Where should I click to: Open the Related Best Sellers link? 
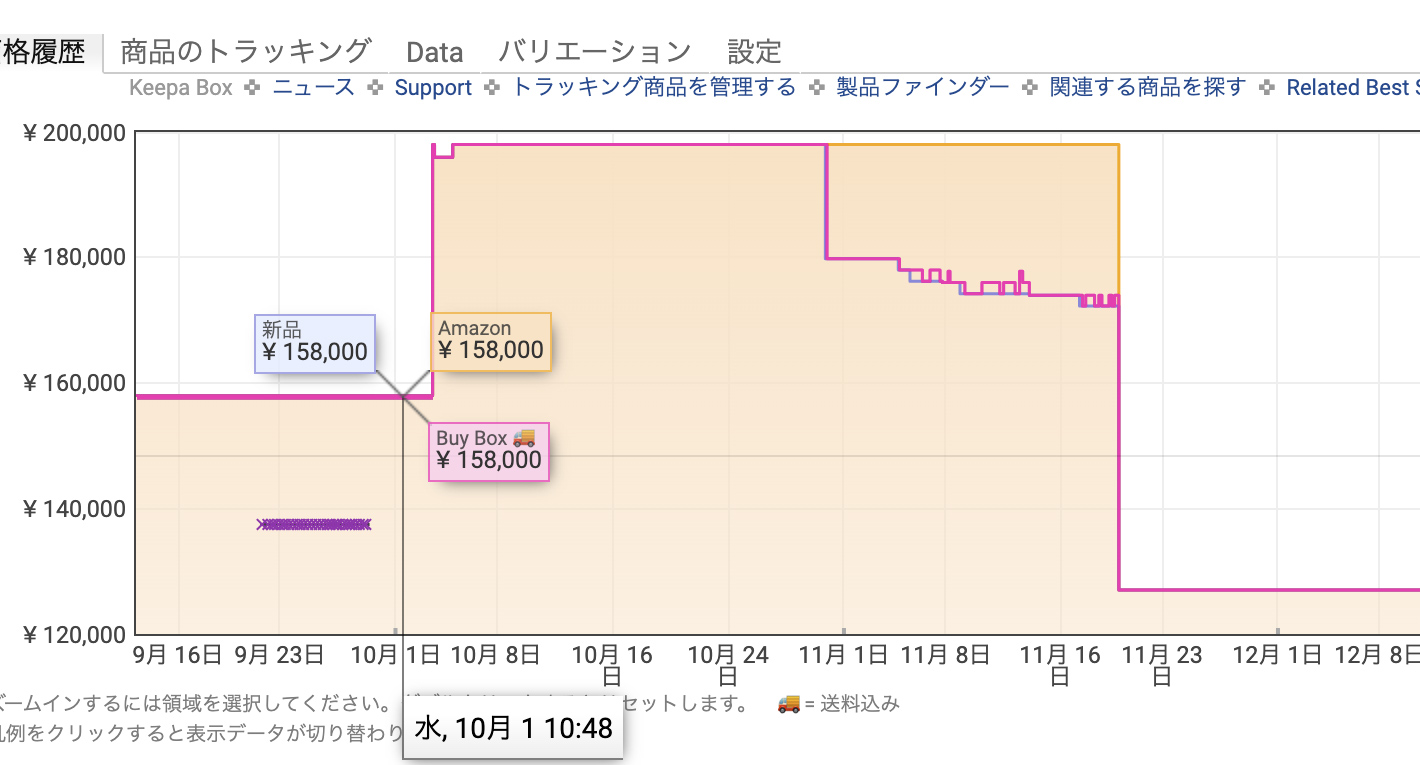tap(1352, 88)
